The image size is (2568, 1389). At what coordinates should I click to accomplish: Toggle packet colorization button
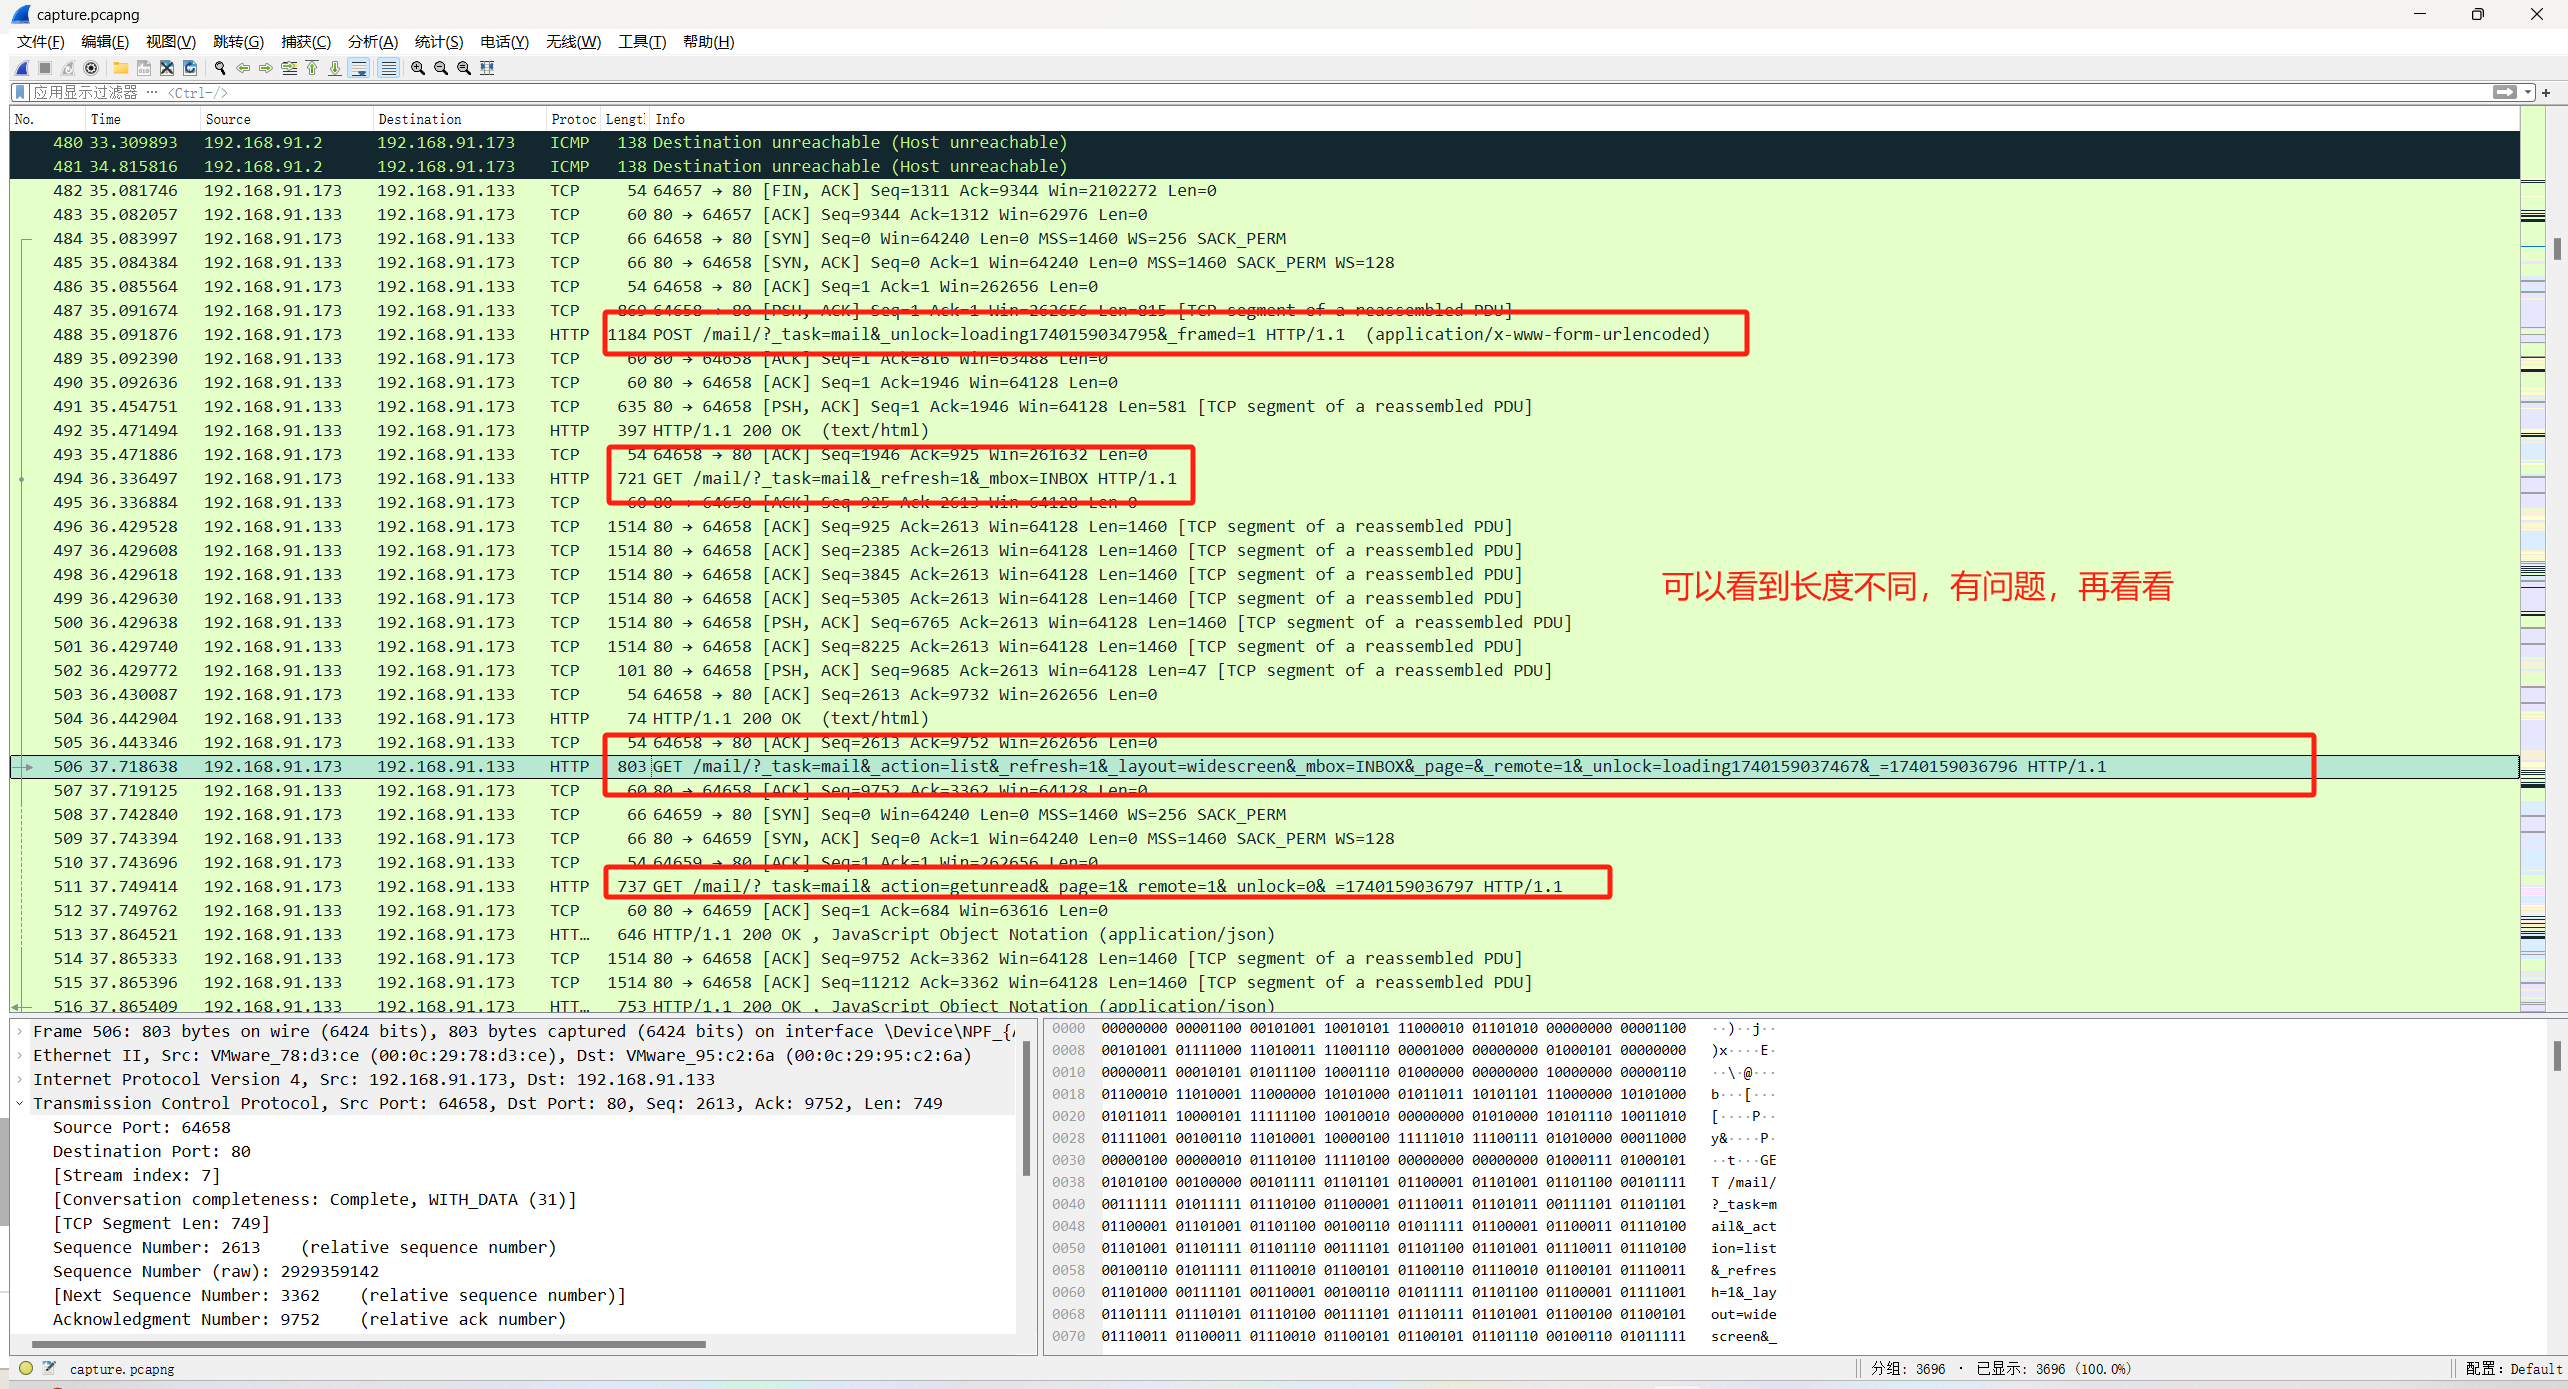388,68
